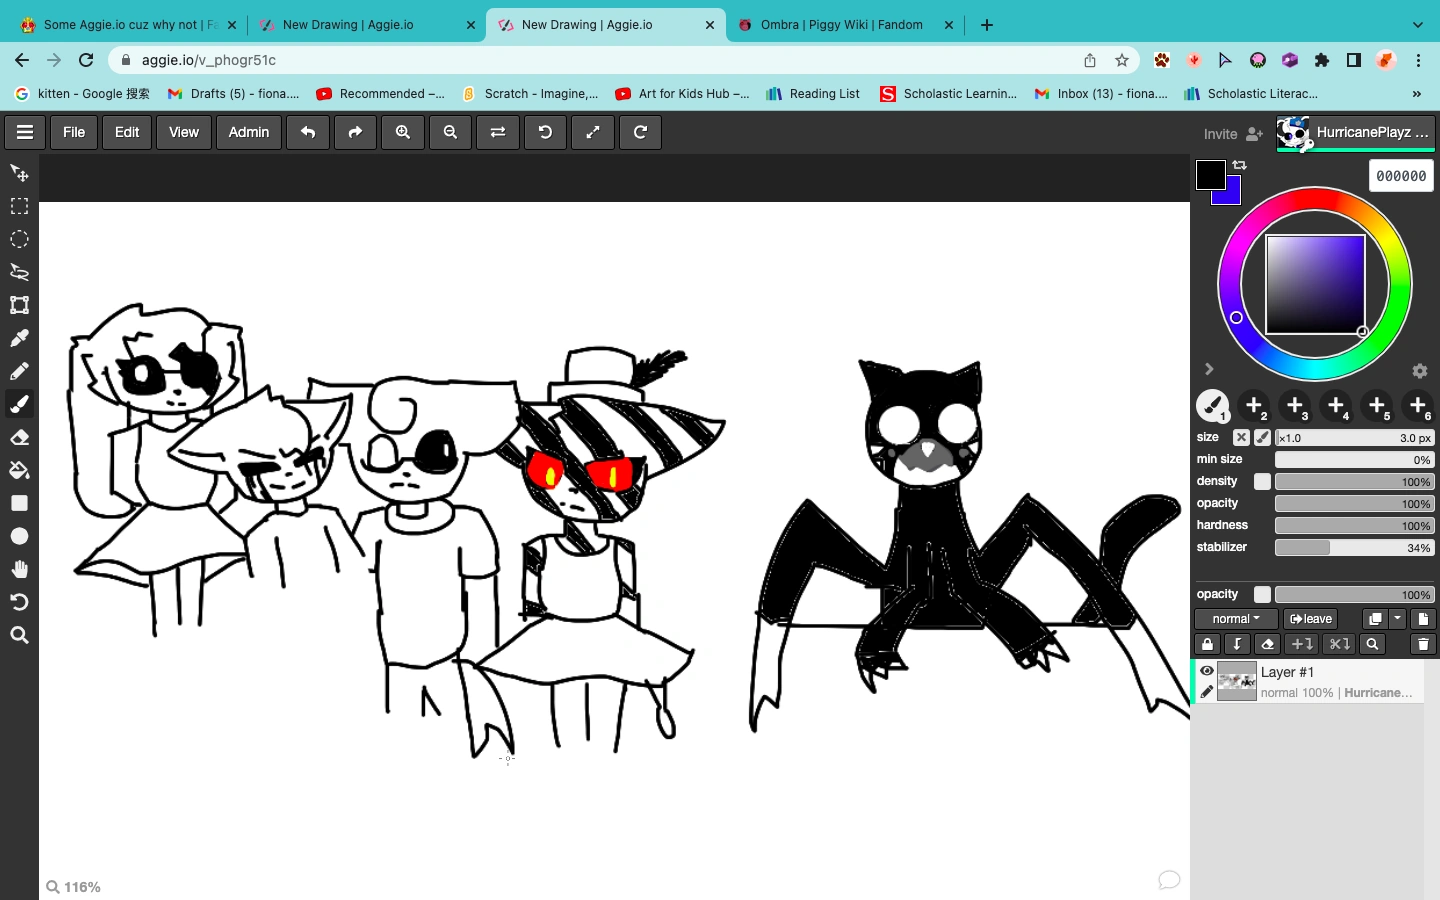Image resolution: width=1440 pixels, height=900 pixels.
Task: Select the Zoom magnifier tool
Action: [x=19, y=635]
